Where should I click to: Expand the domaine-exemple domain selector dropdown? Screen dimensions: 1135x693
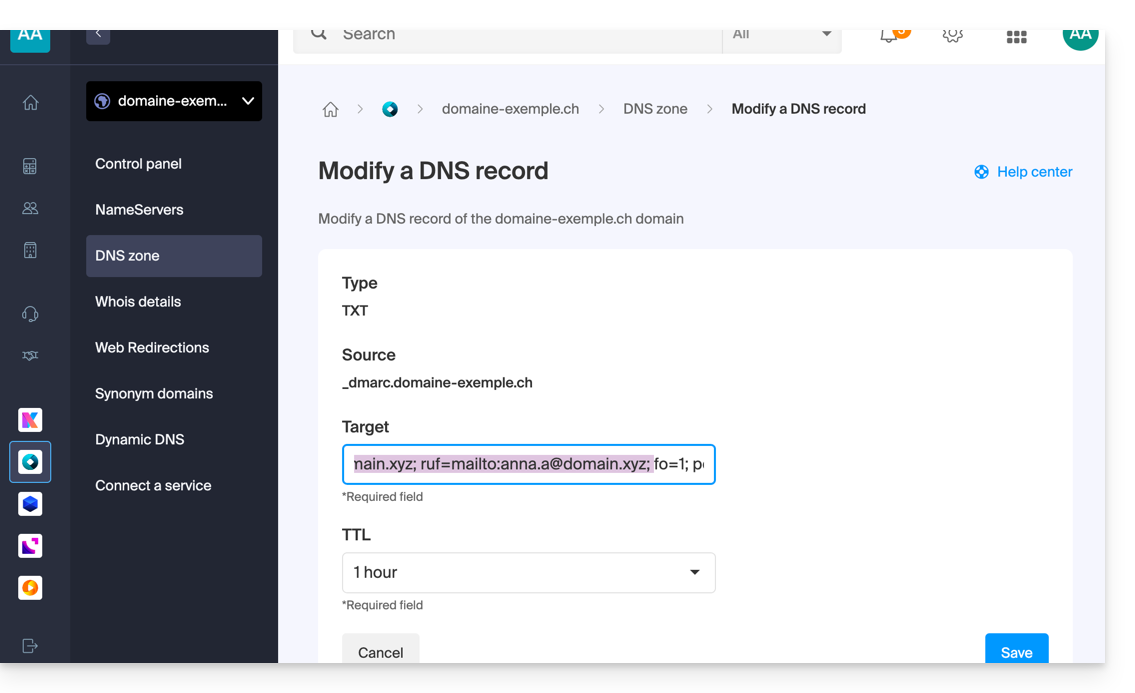point(174,101)
